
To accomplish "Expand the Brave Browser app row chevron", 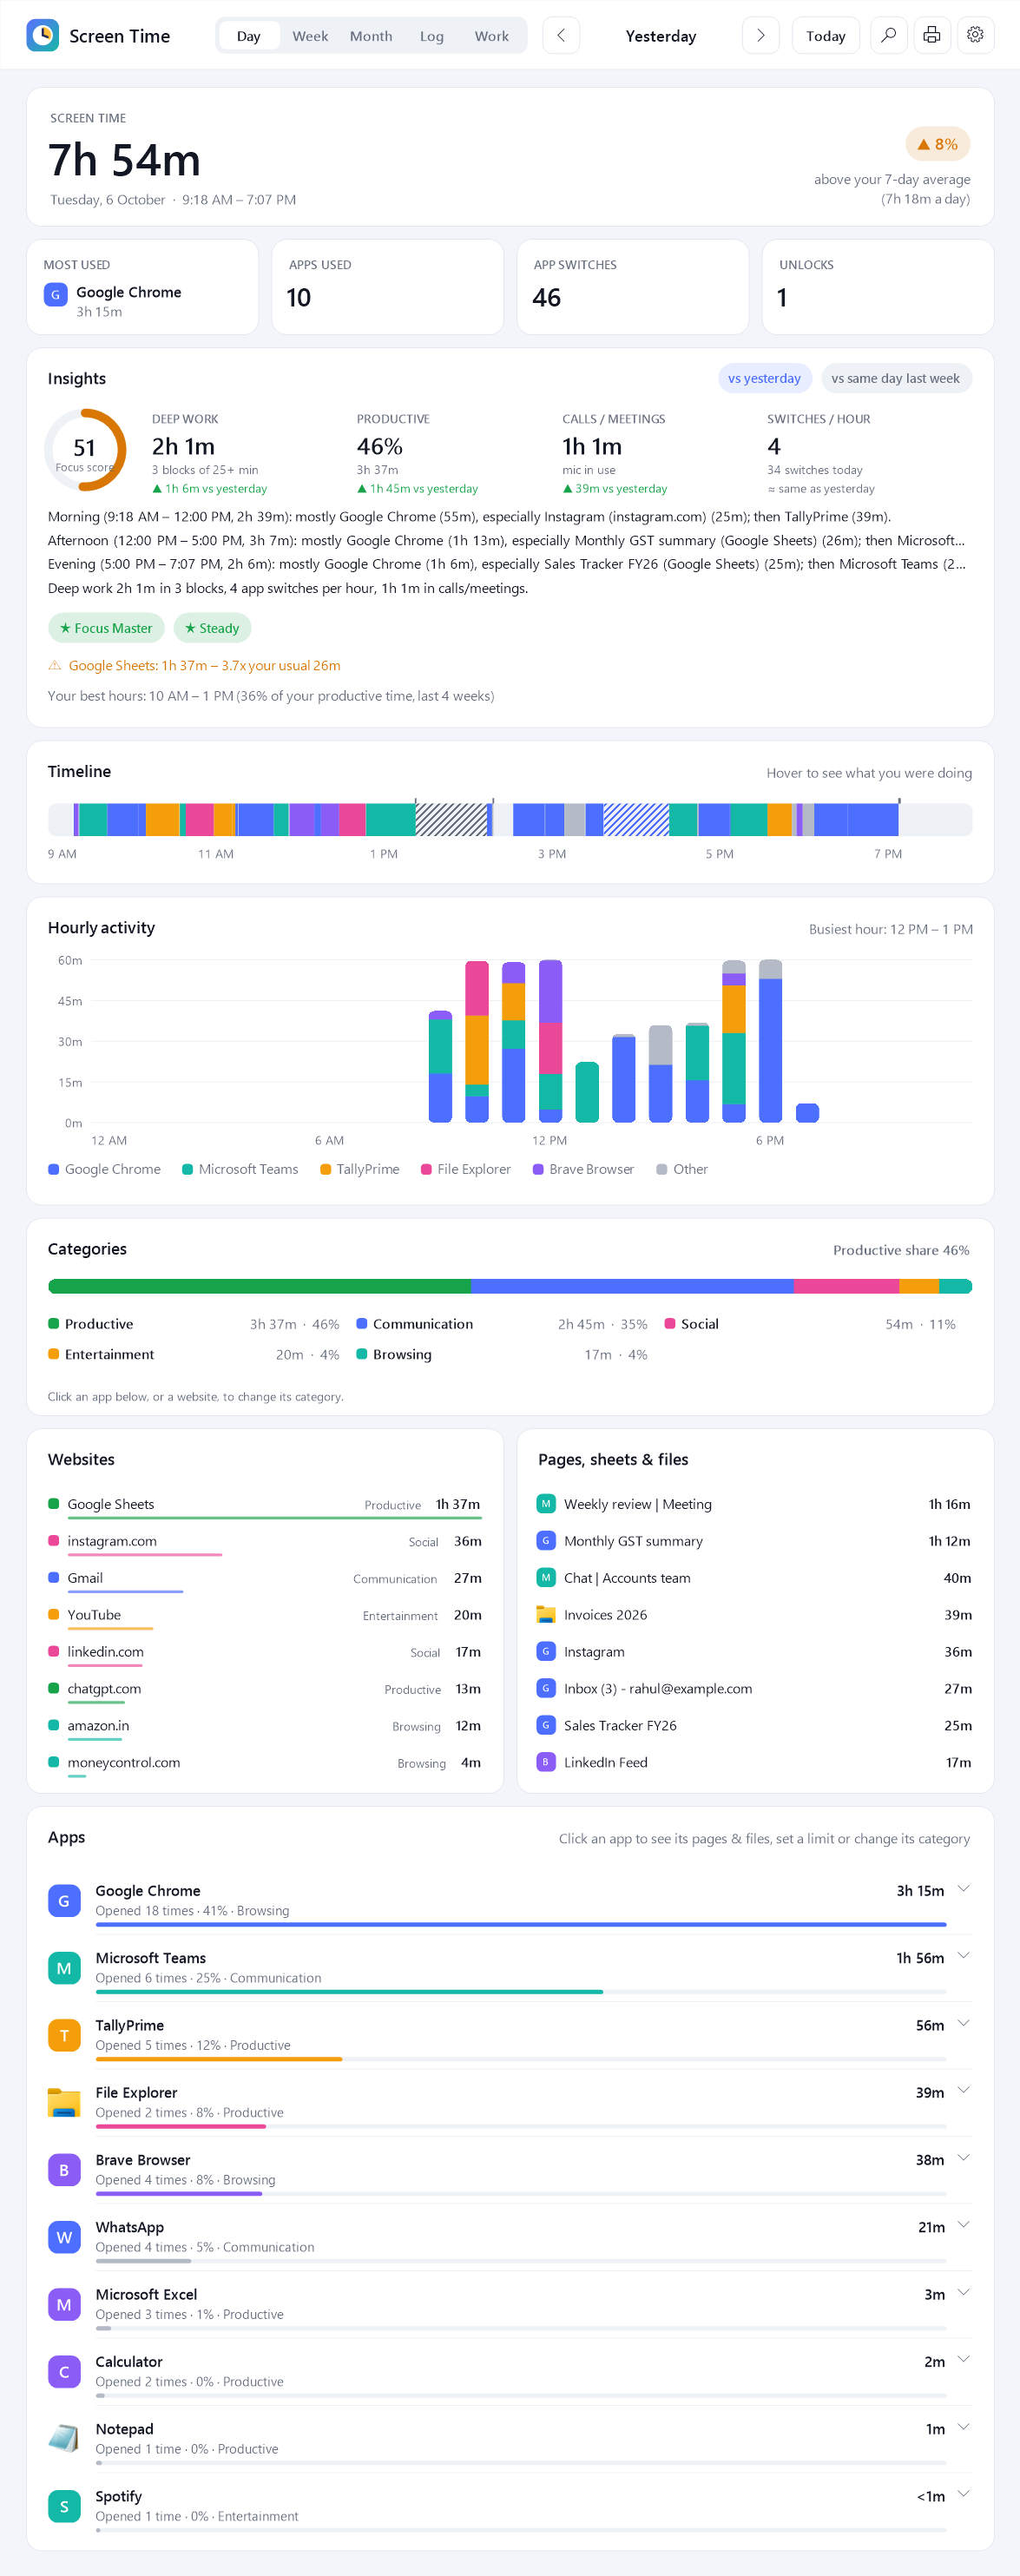I will click(964, 2157).
